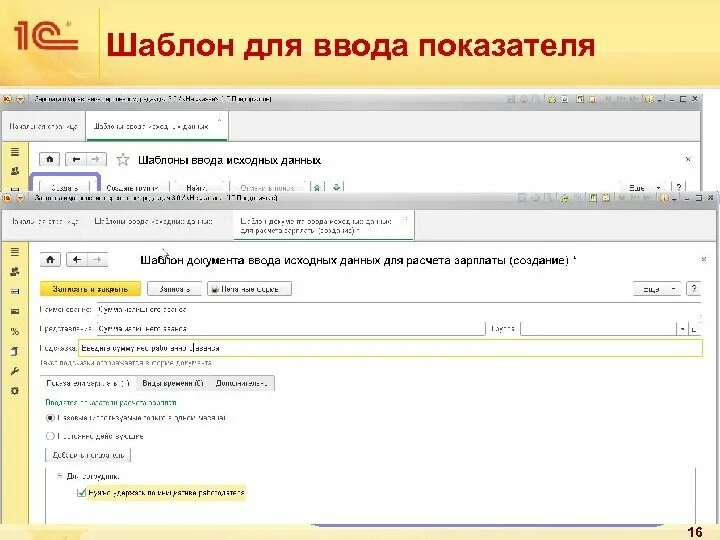This screenshot has height=540, width=720.
Task: Click Печатная форма button
Action: (249, 289)
